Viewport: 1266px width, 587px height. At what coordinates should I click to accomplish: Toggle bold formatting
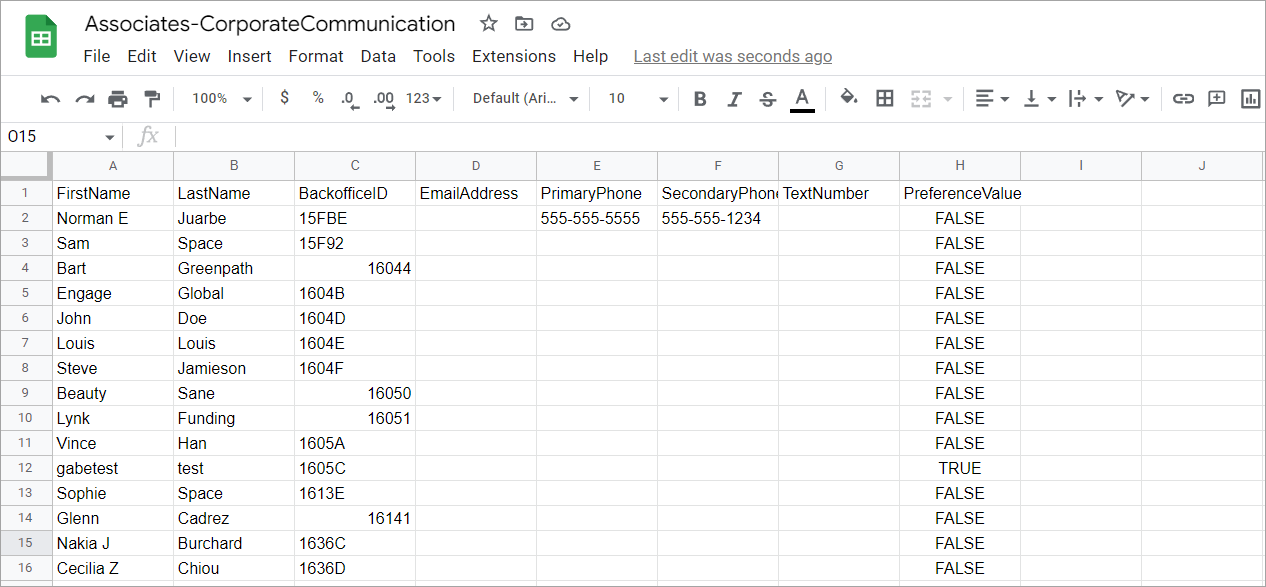(700, 99)
